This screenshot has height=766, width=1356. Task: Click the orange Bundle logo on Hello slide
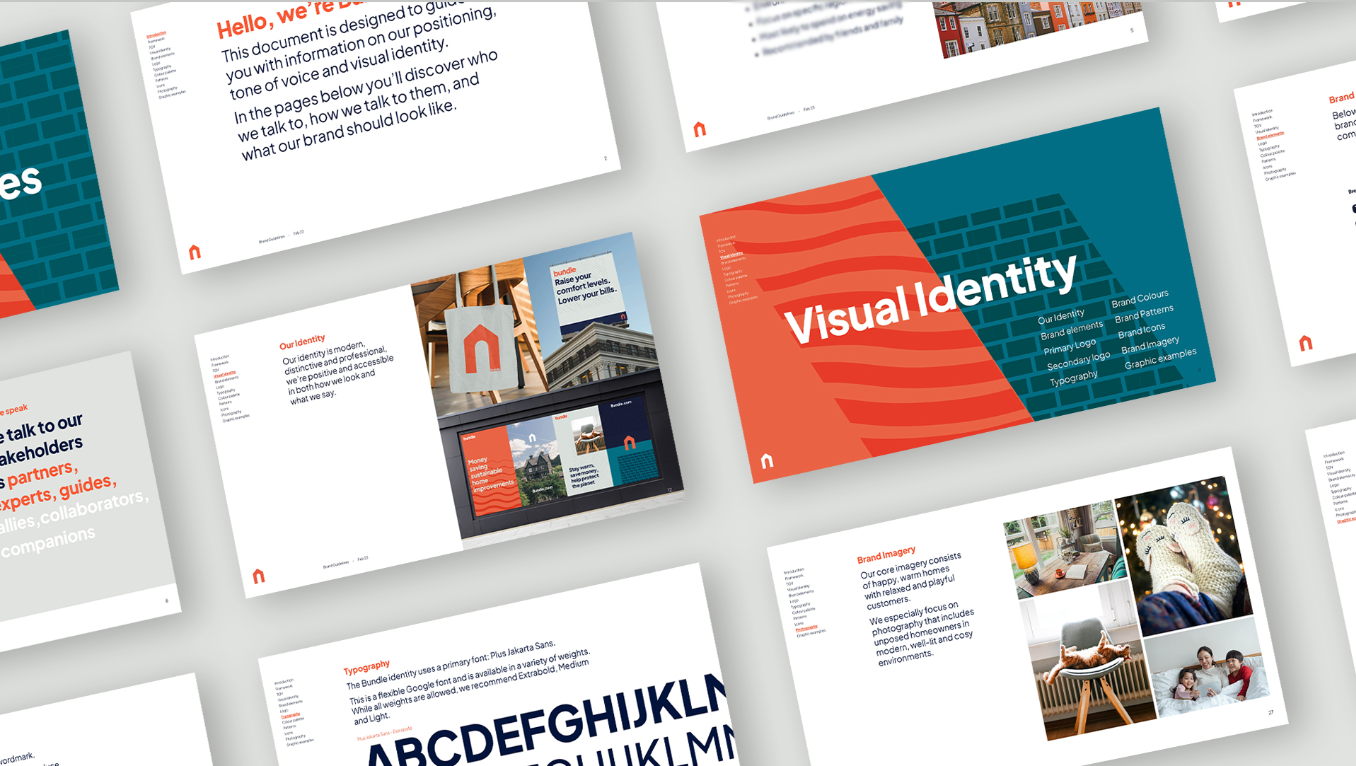(x=195, y=252)
